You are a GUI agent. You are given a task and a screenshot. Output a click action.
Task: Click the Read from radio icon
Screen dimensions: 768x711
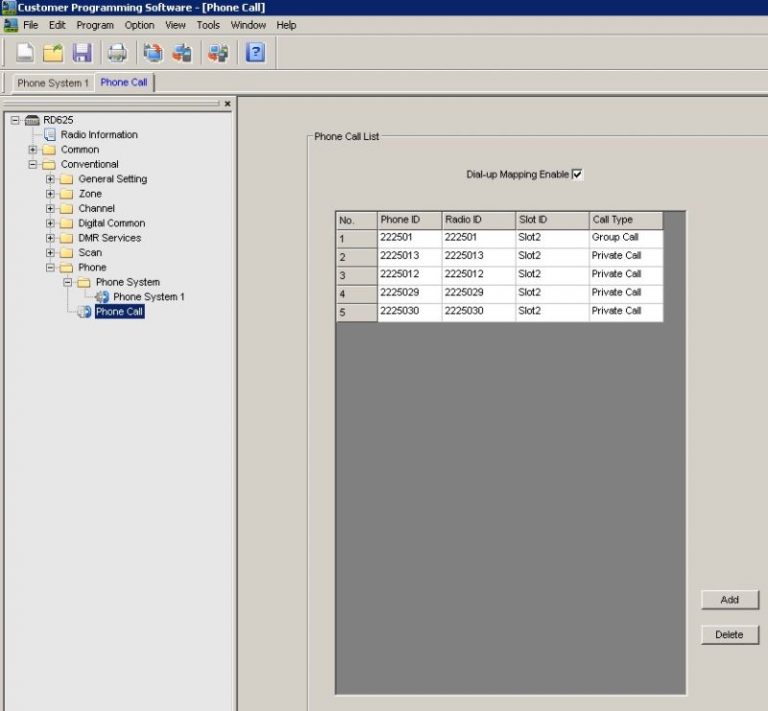tap(153, 52)
